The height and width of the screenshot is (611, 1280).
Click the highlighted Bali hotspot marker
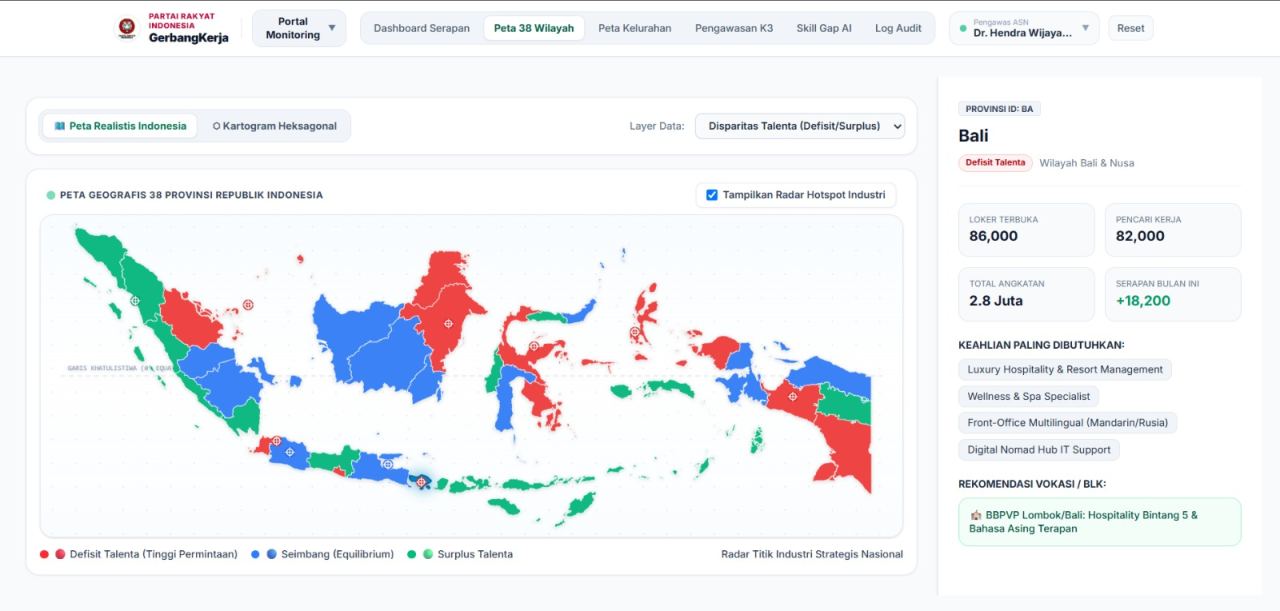(422, 481)
